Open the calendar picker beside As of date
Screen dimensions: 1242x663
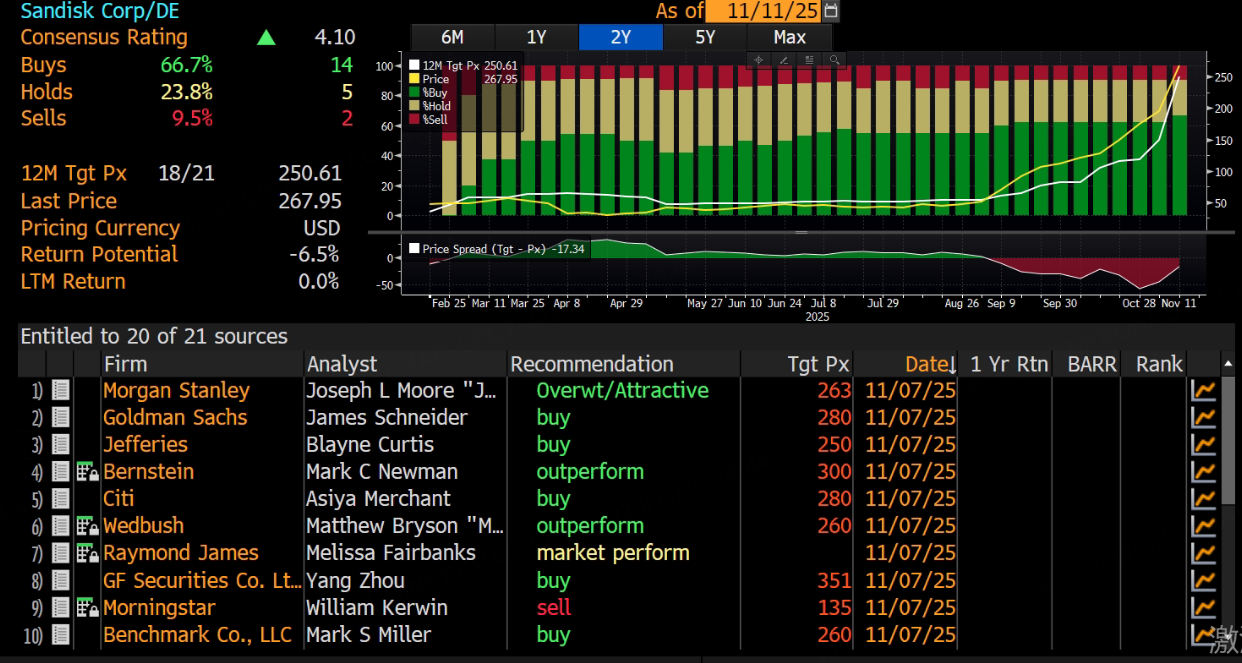pyautogui.click(x=830, y=11)
